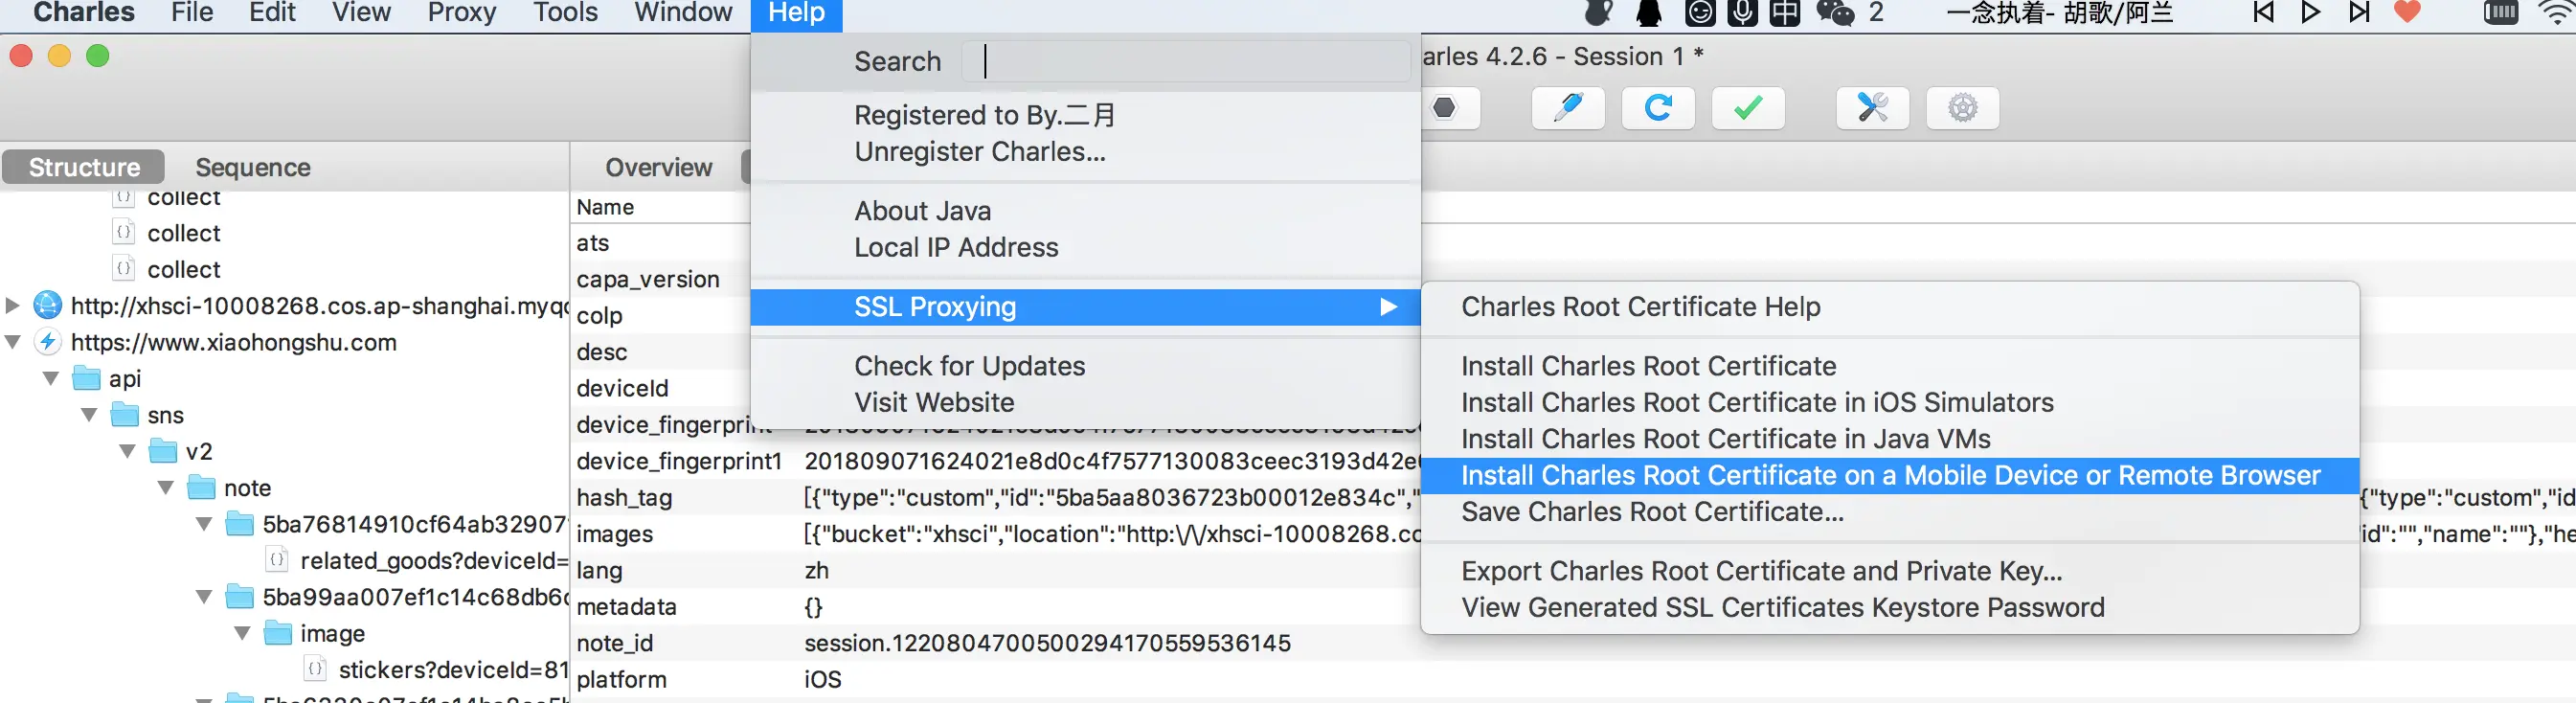Play the music track in menu bar

(x=2311, y=12)
